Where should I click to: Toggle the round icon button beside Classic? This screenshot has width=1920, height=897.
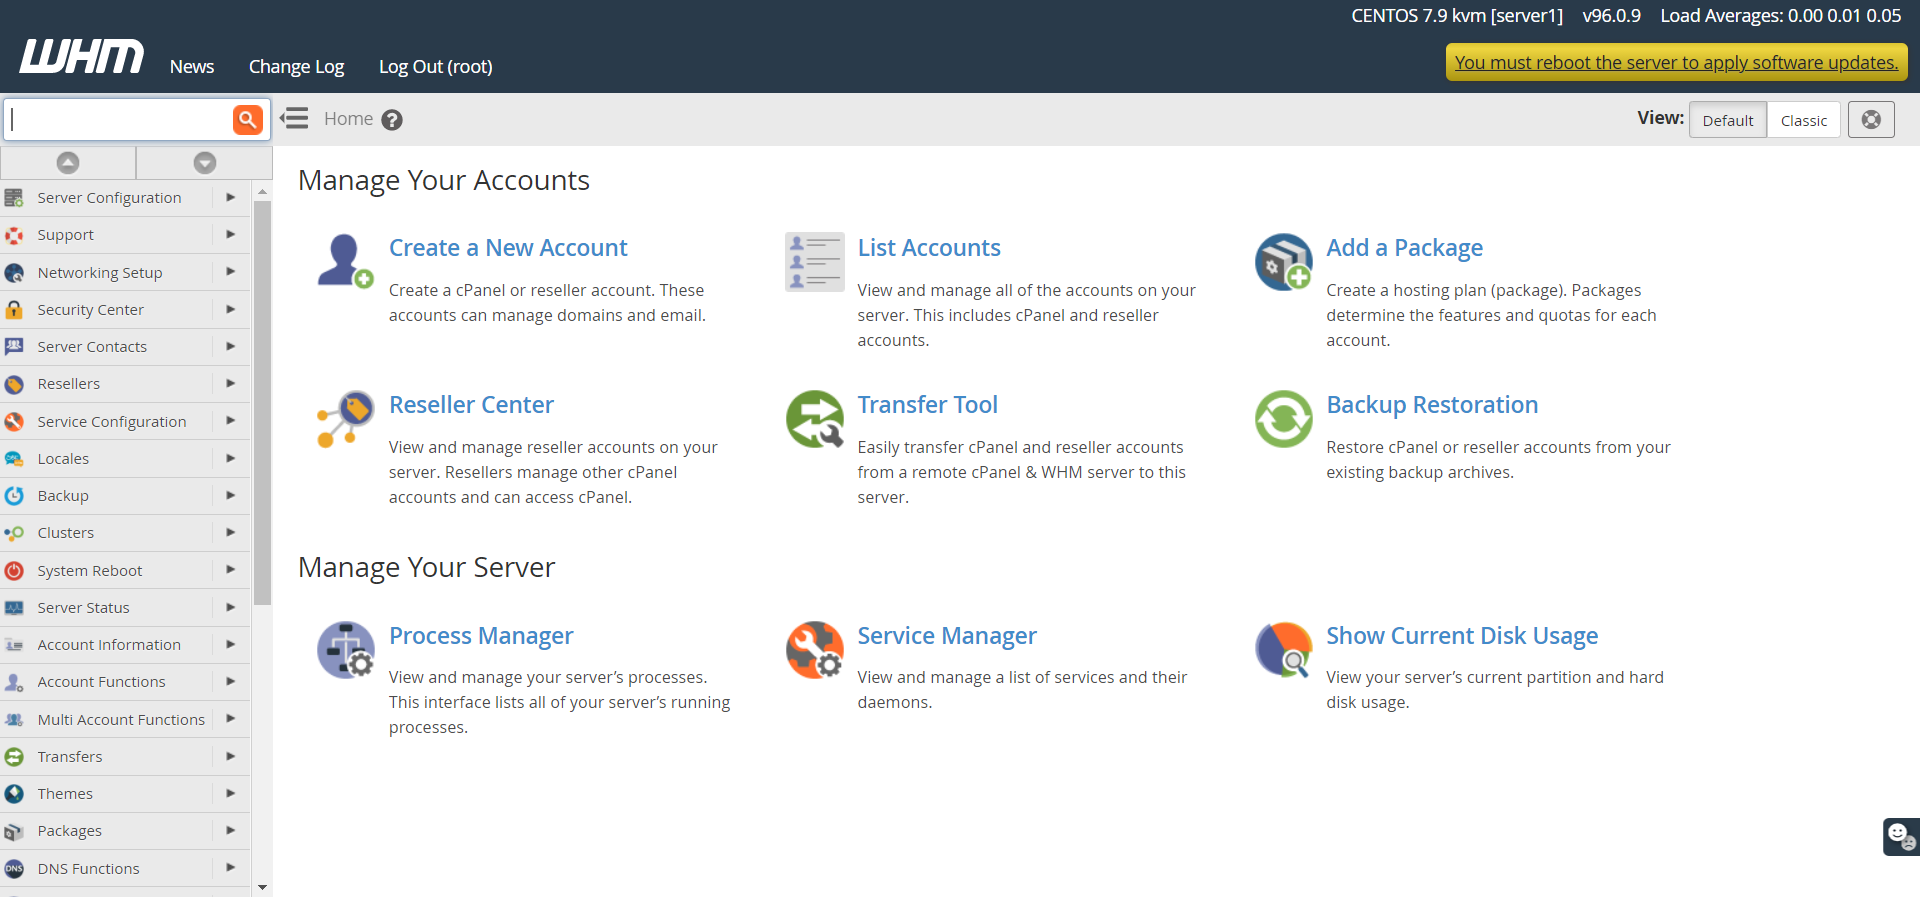(1870, 120)
